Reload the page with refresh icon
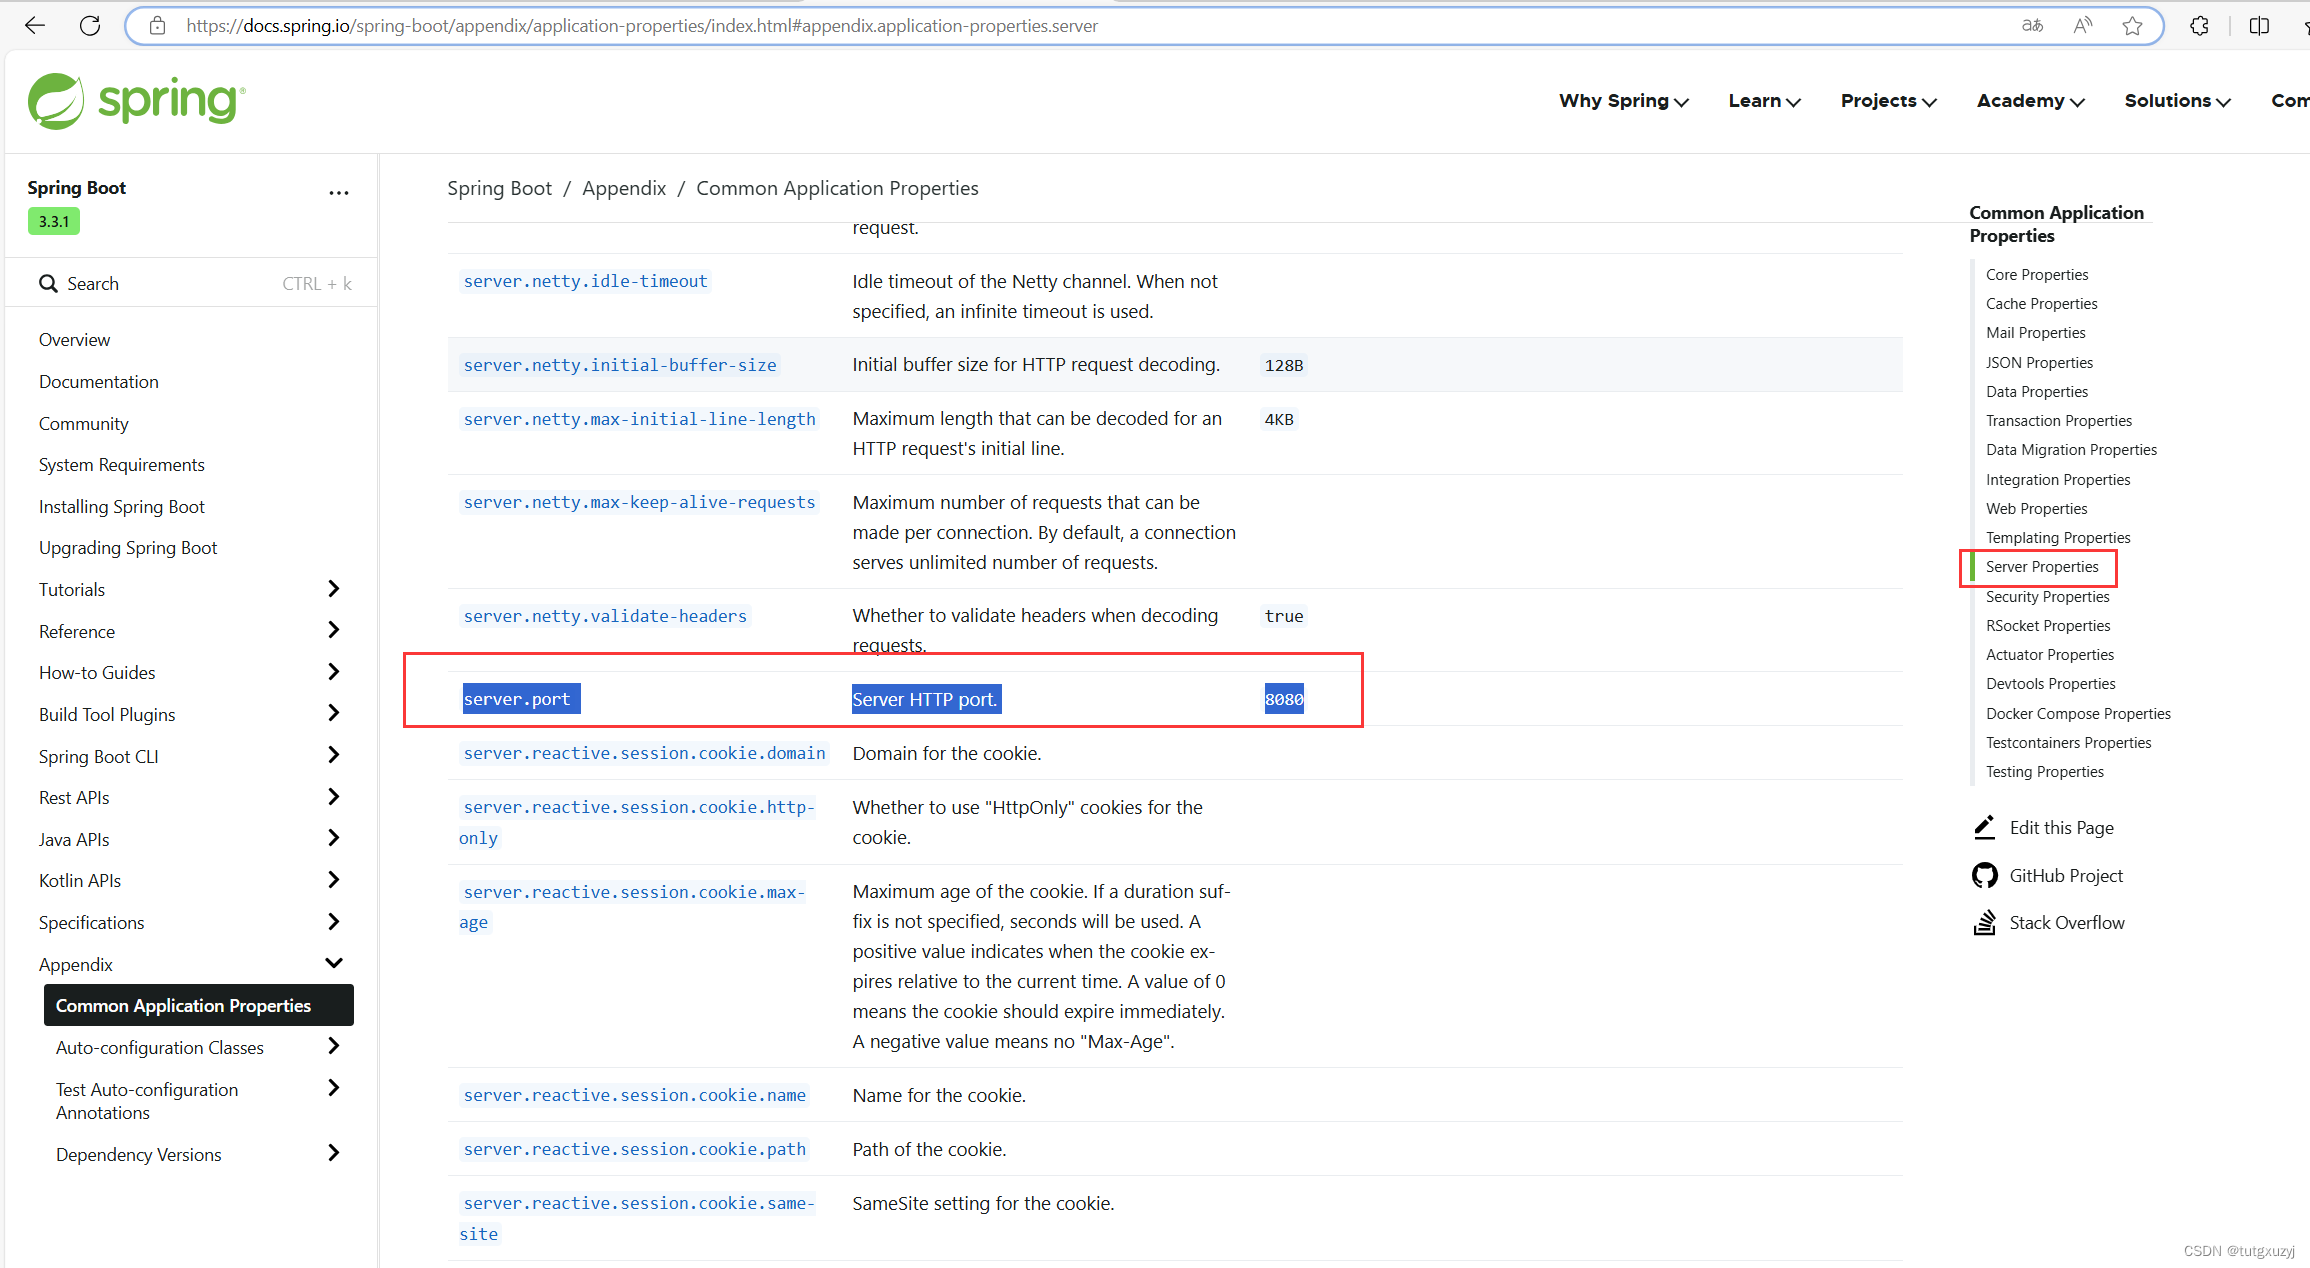This screenshot has height=1268, width=2310. [x=90, y=26]
